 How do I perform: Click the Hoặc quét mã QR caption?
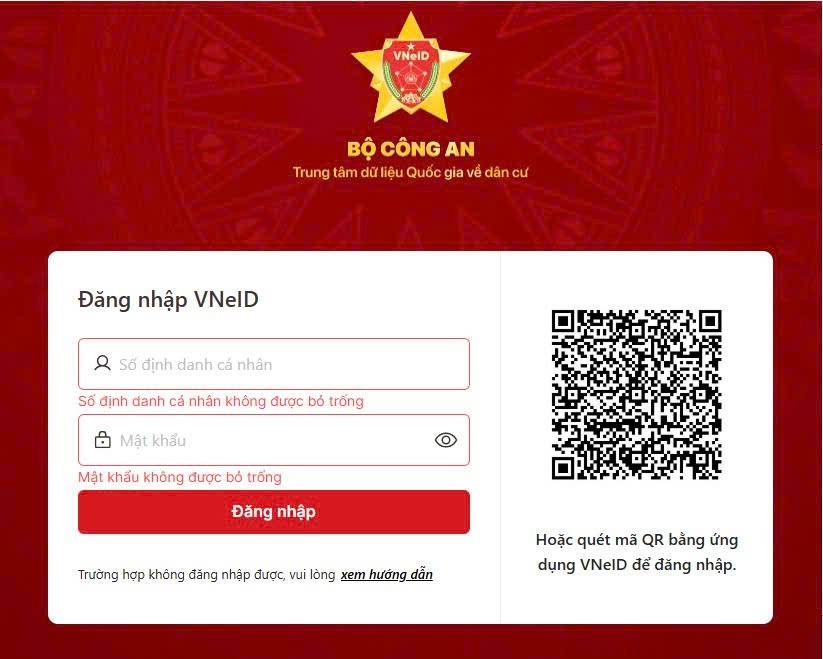coord(637,552)
